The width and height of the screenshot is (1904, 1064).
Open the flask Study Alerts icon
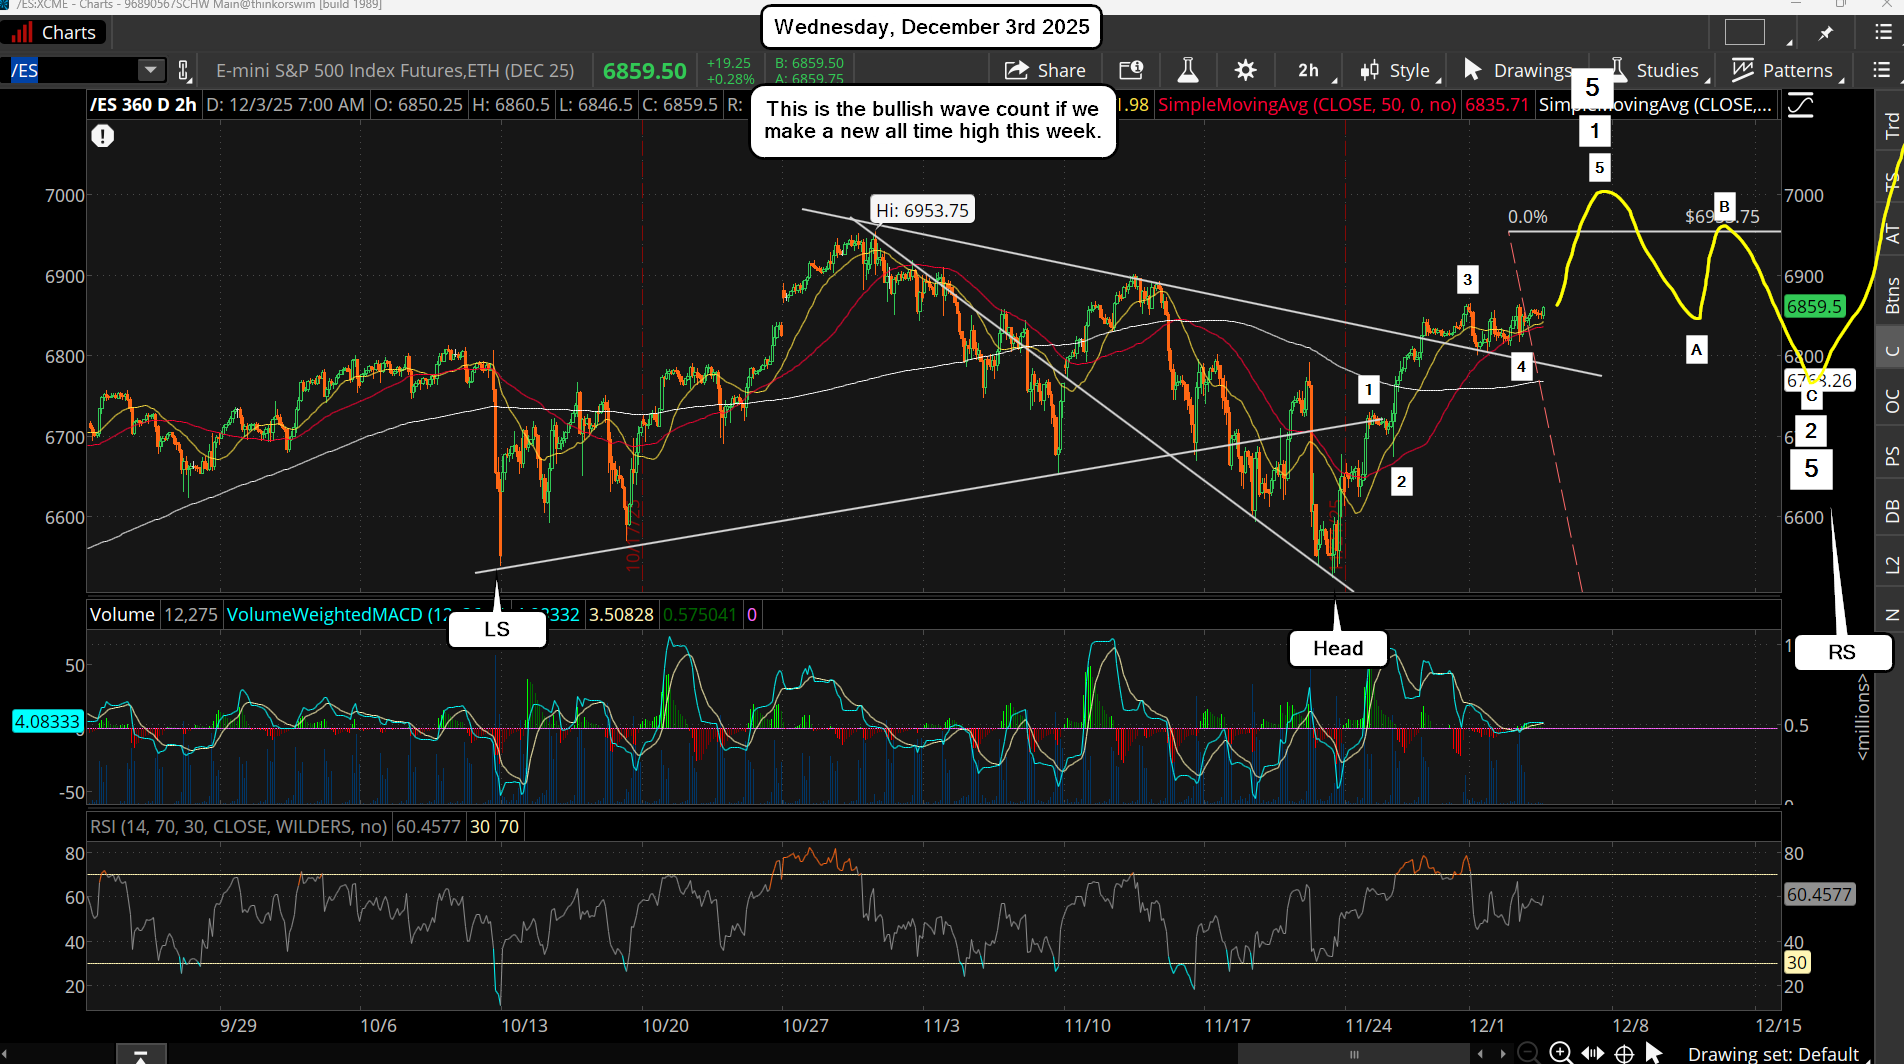(x=1187, y=70)
